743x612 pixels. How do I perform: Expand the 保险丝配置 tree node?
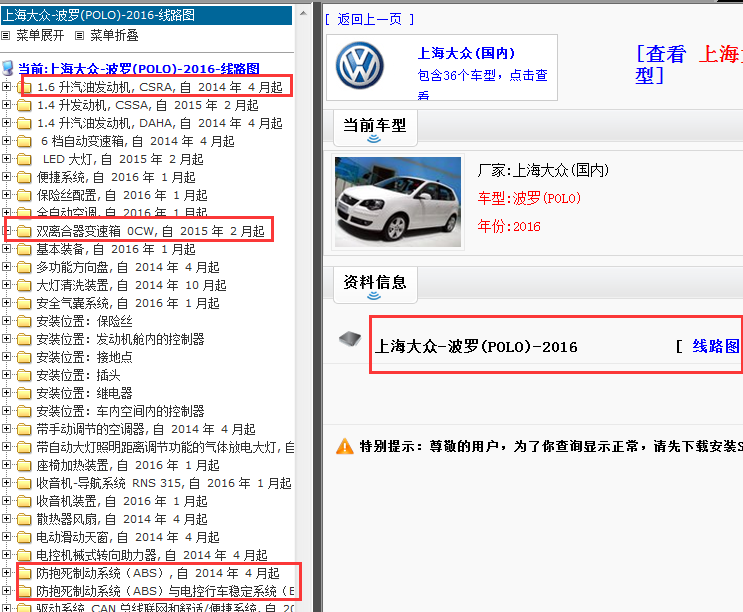pyautogui.click(x=6, y=194)
